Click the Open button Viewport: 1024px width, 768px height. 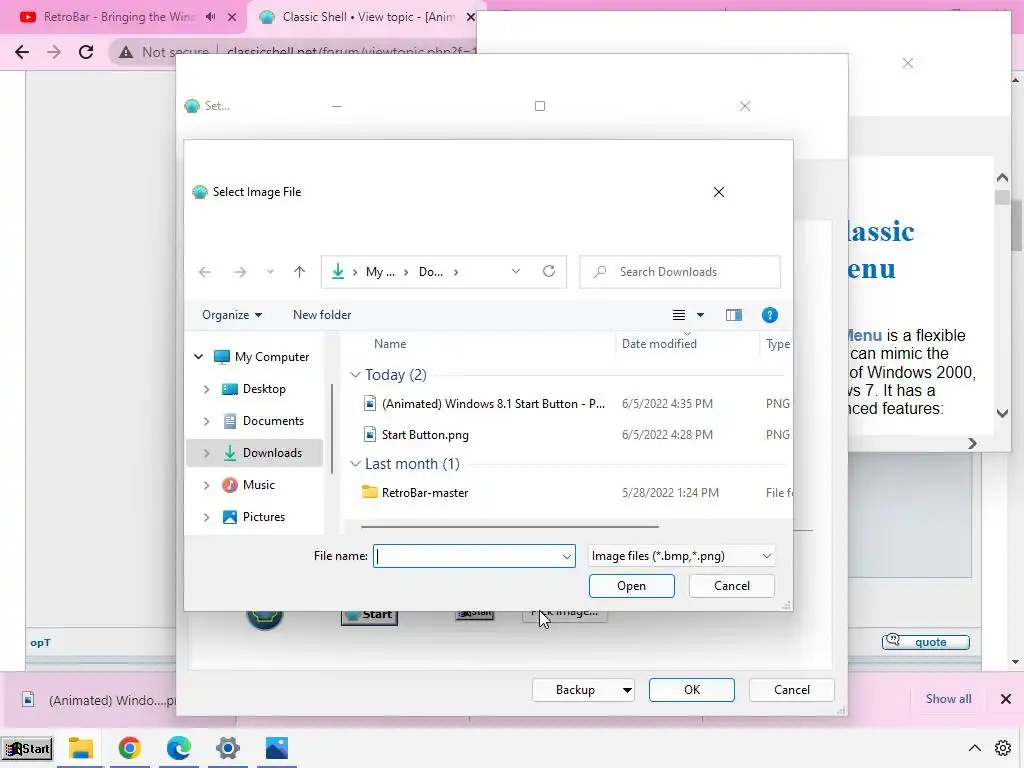[632, 586]
